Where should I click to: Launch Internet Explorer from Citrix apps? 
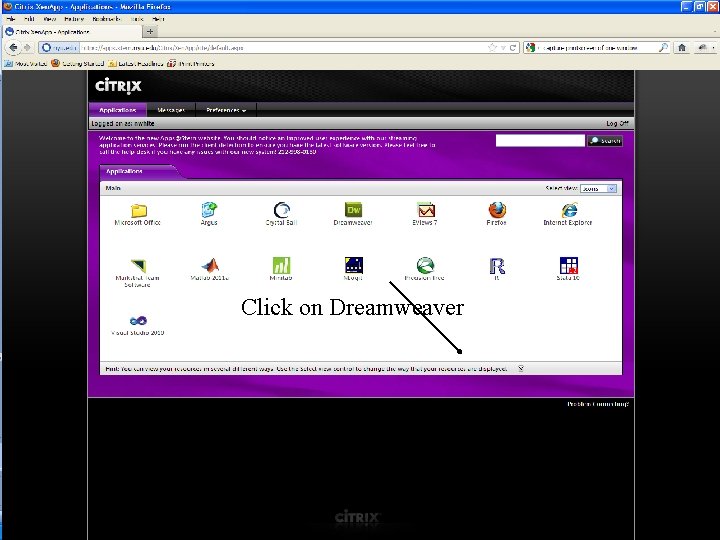tap(569, 210)
